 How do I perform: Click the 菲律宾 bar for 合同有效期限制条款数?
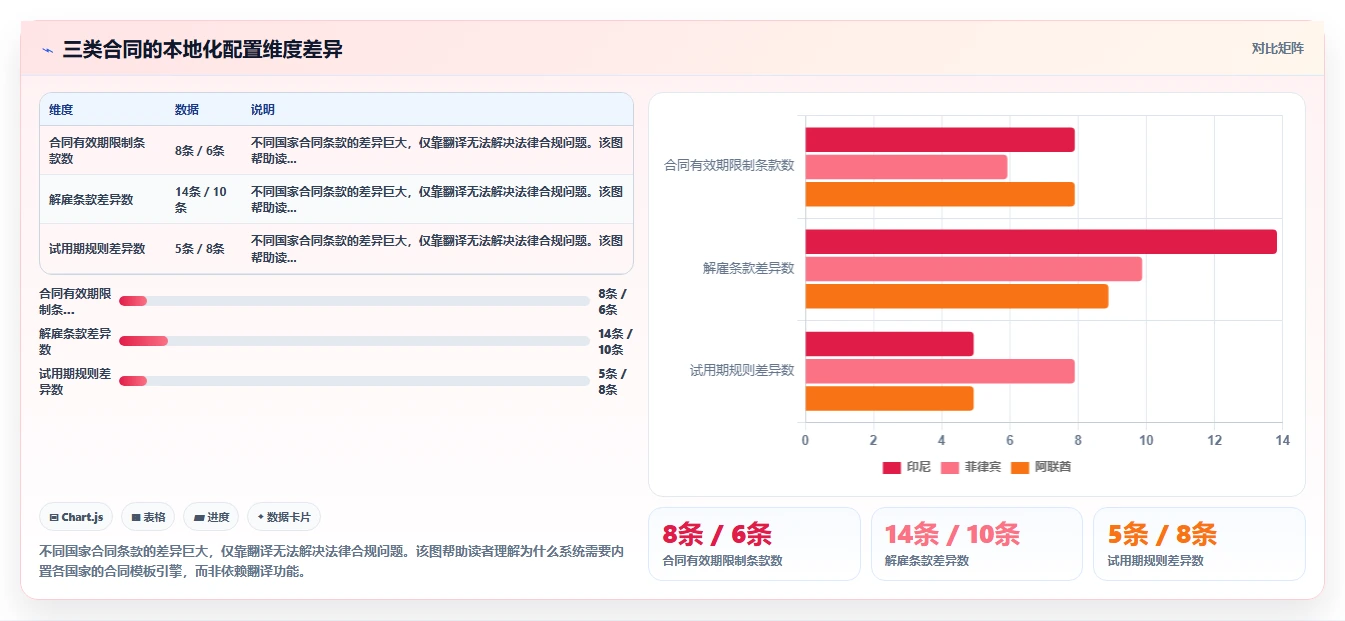click(x=906, y=167)
